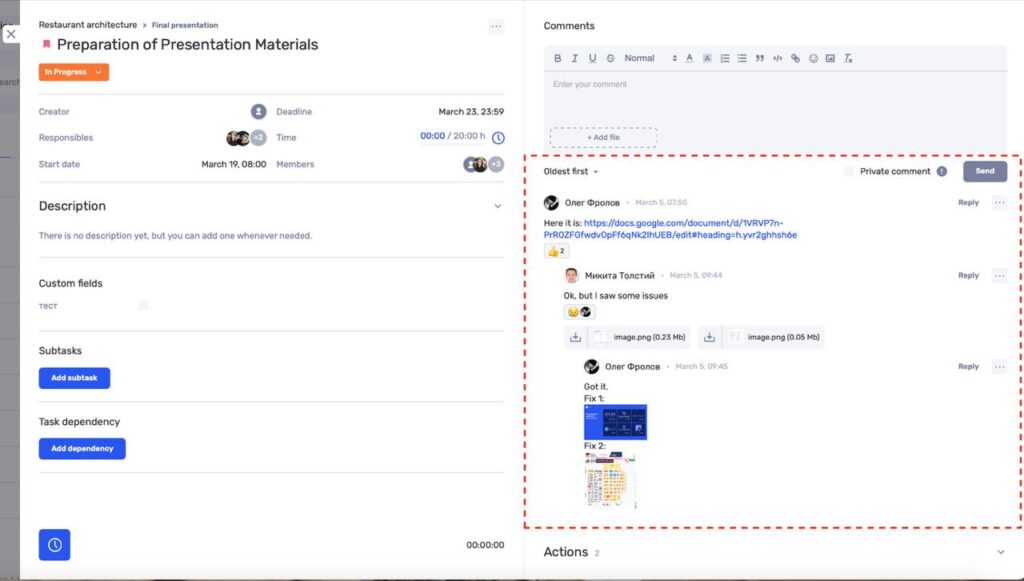This screenshot has height=581, width=1024.
Task: Check the тест custom field checkbox
Action: click(x=143, y=306)
